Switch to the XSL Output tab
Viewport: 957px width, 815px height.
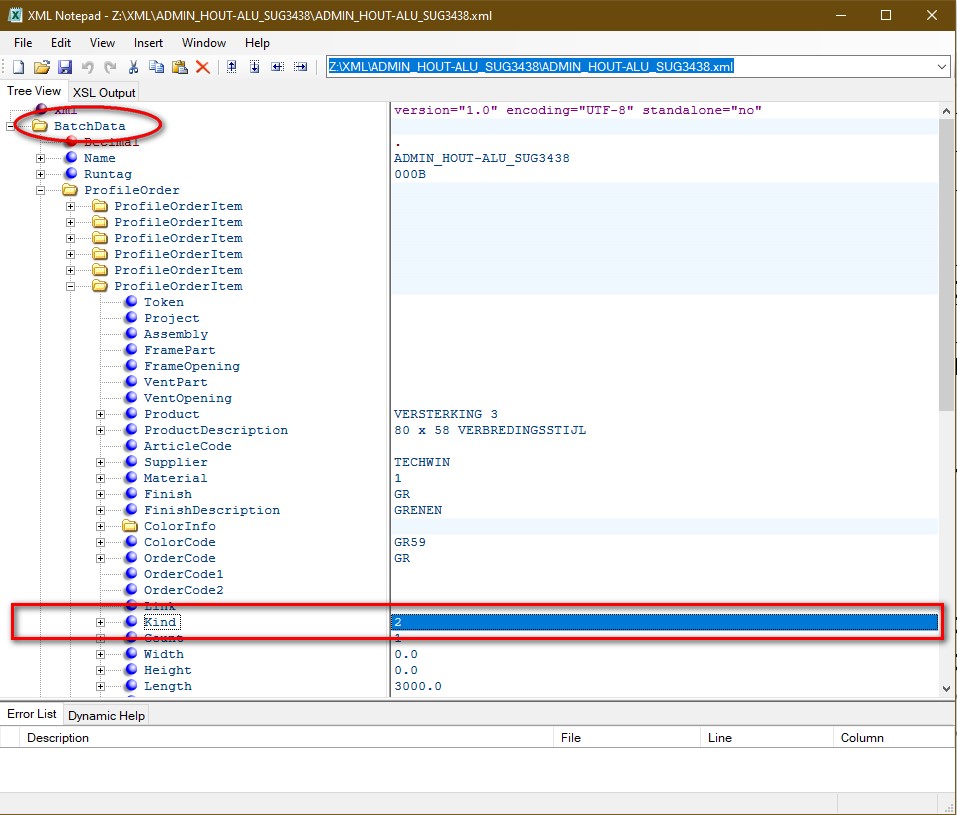(x=104, y=93)
